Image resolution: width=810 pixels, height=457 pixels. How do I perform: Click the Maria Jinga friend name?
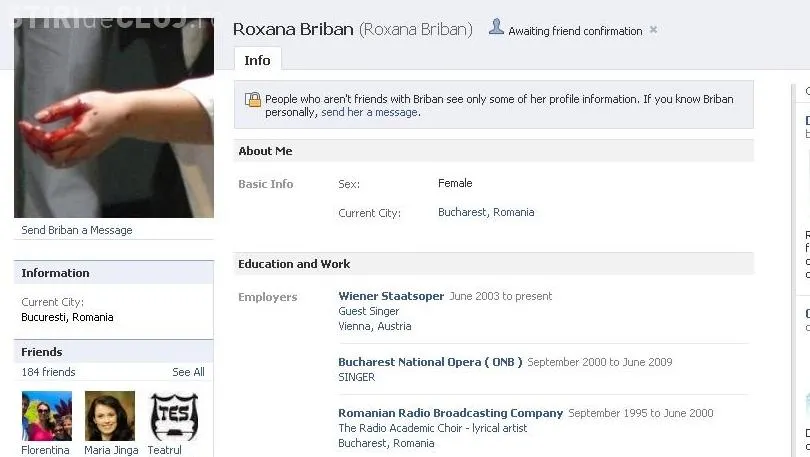coord(110,450)
